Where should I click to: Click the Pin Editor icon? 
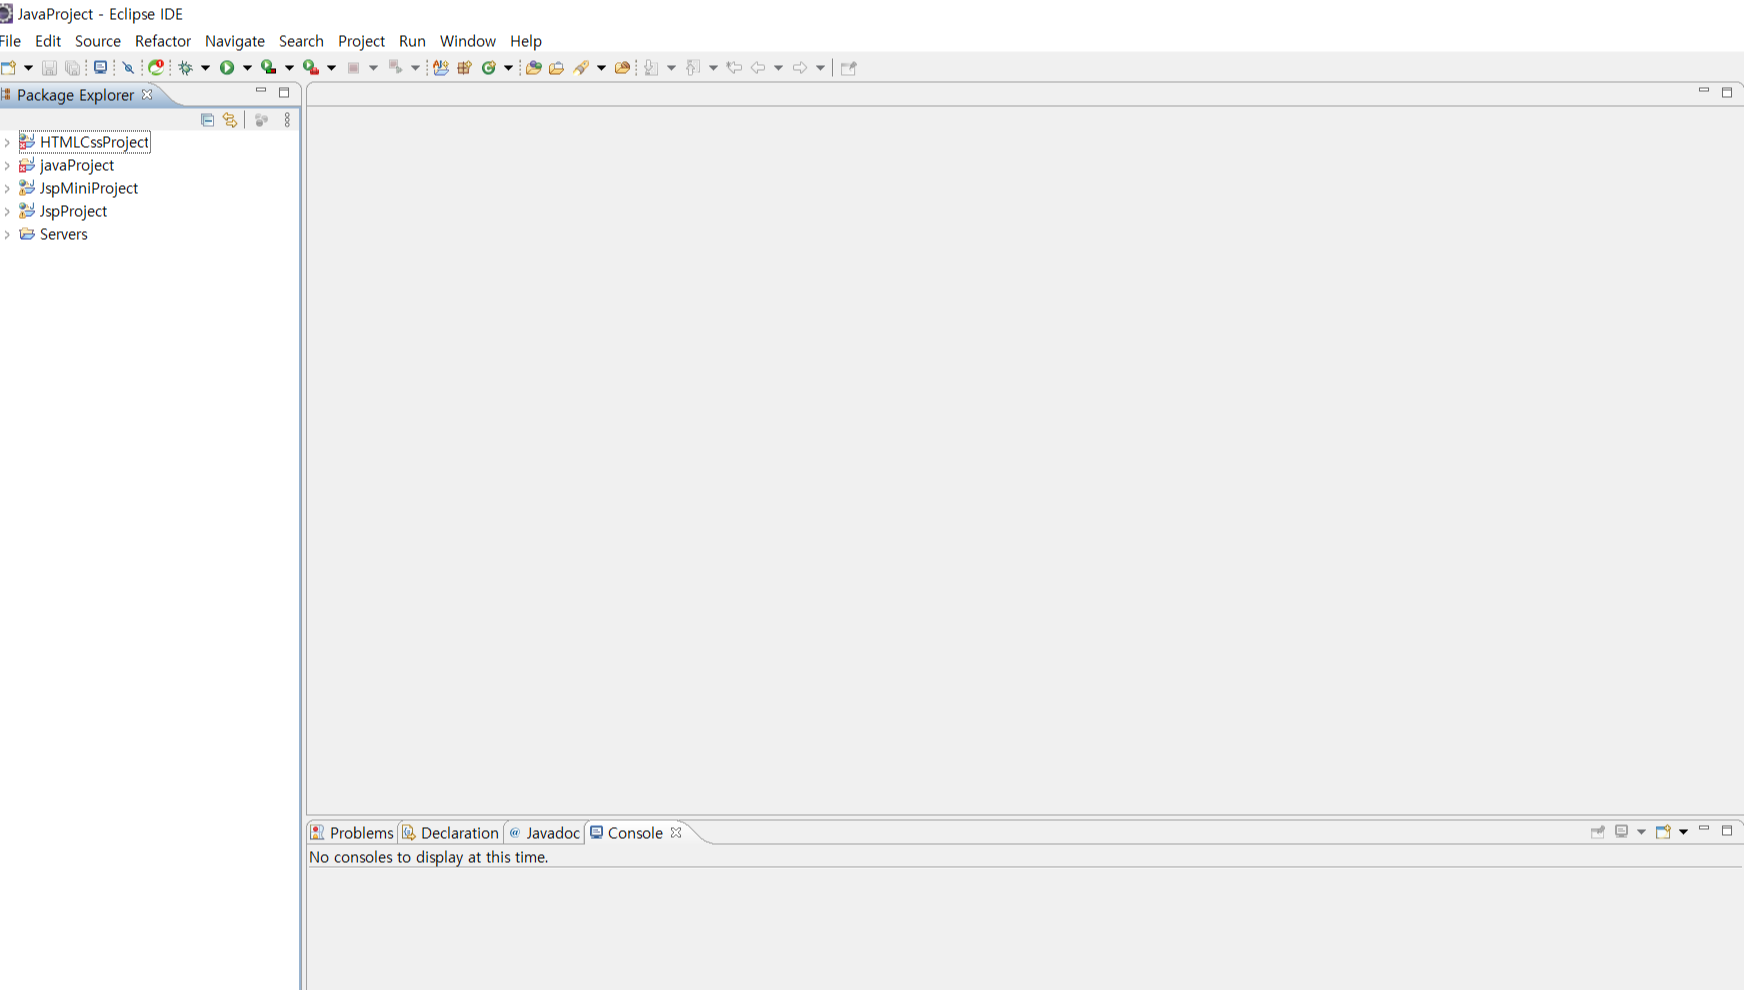click(x=849, y=68)
